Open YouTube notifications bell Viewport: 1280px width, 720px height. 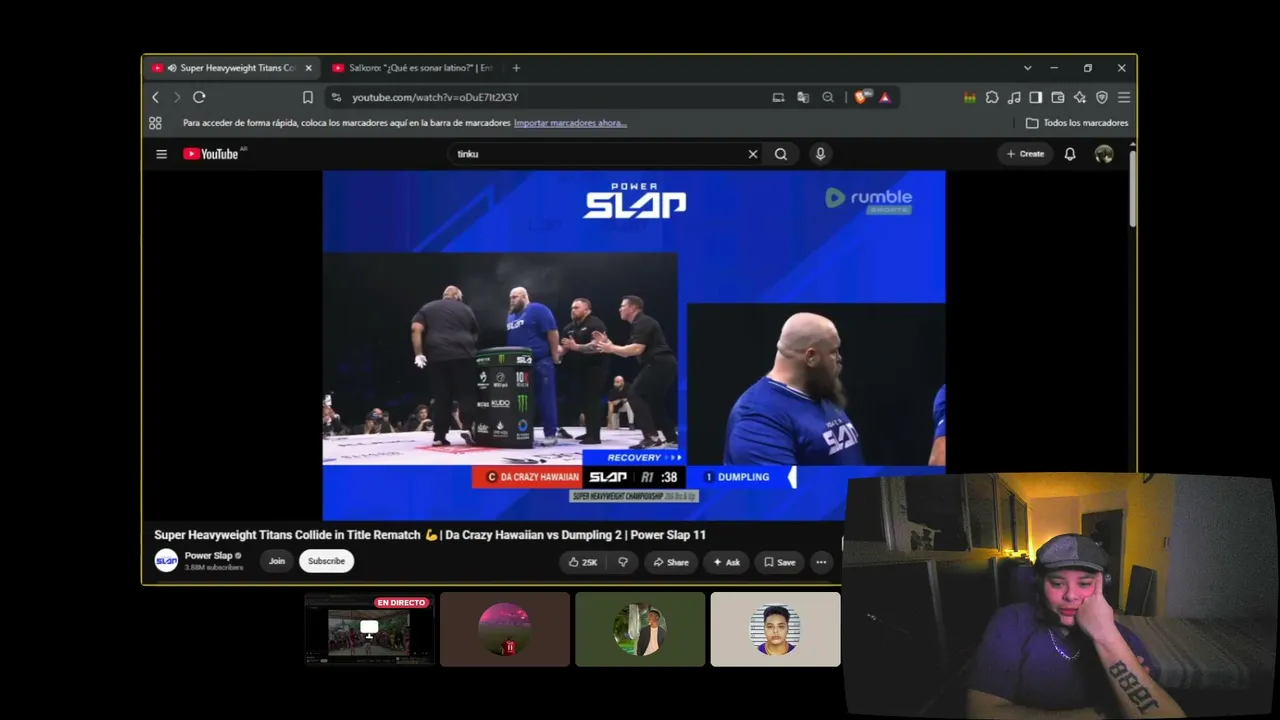(1070, 154)
